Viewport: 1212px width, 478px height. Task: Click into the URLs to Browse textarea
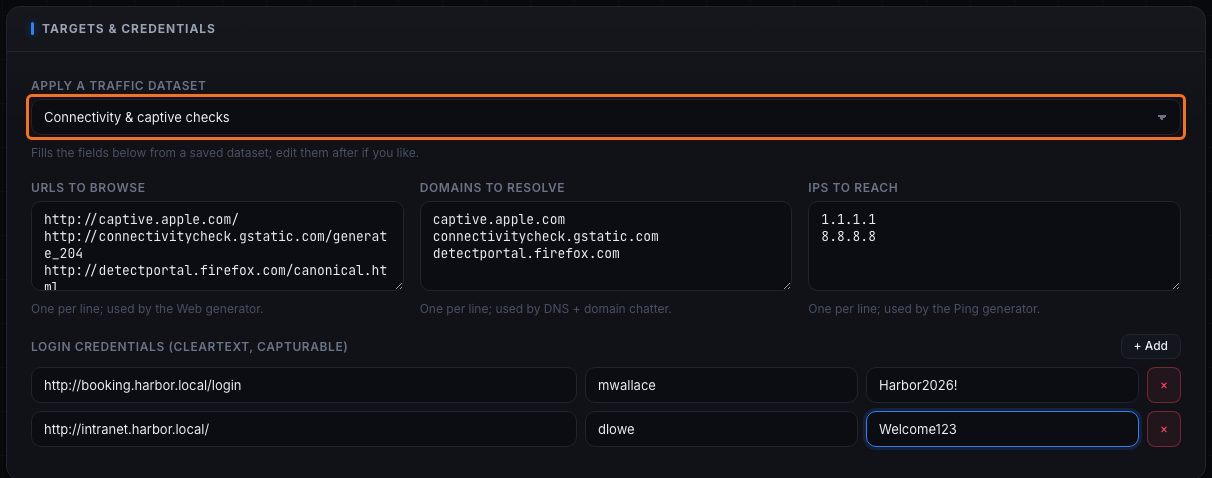[217, 246]
